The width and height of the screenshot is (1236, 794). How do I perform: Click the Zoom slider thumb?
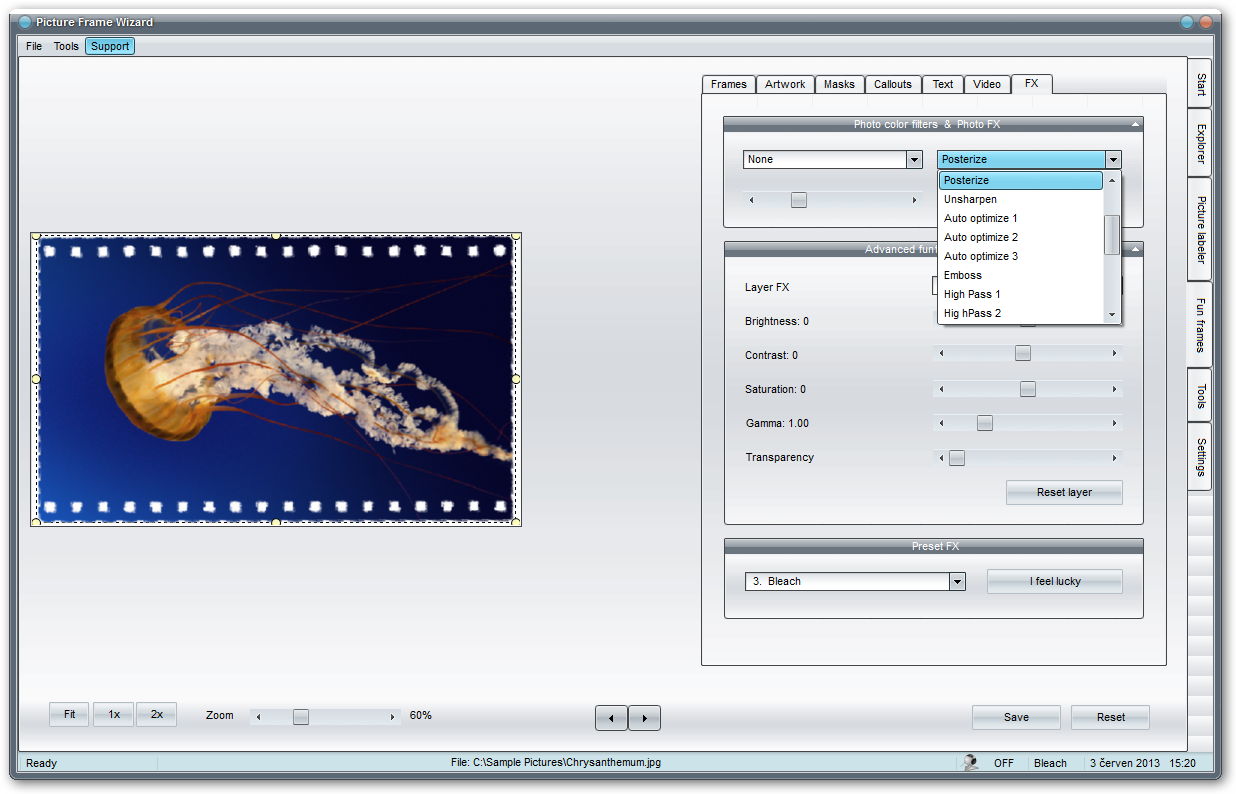coord(300,716)
